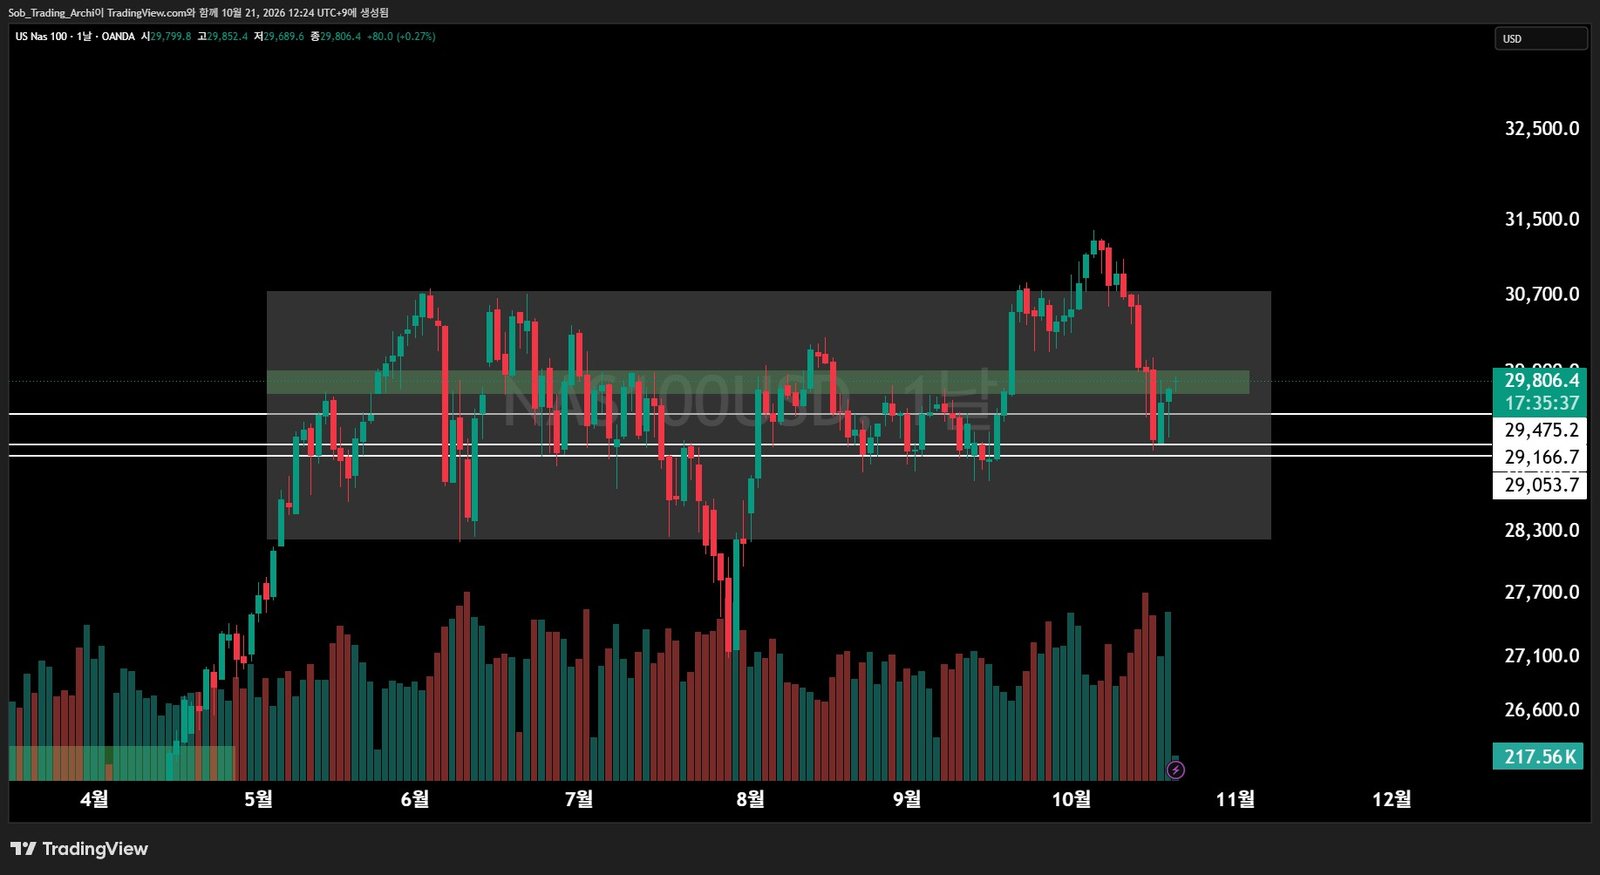The width and height of the screenshot is (1600, 875).
Task: Open the USD currency selector
Action: pos(1541,39)
